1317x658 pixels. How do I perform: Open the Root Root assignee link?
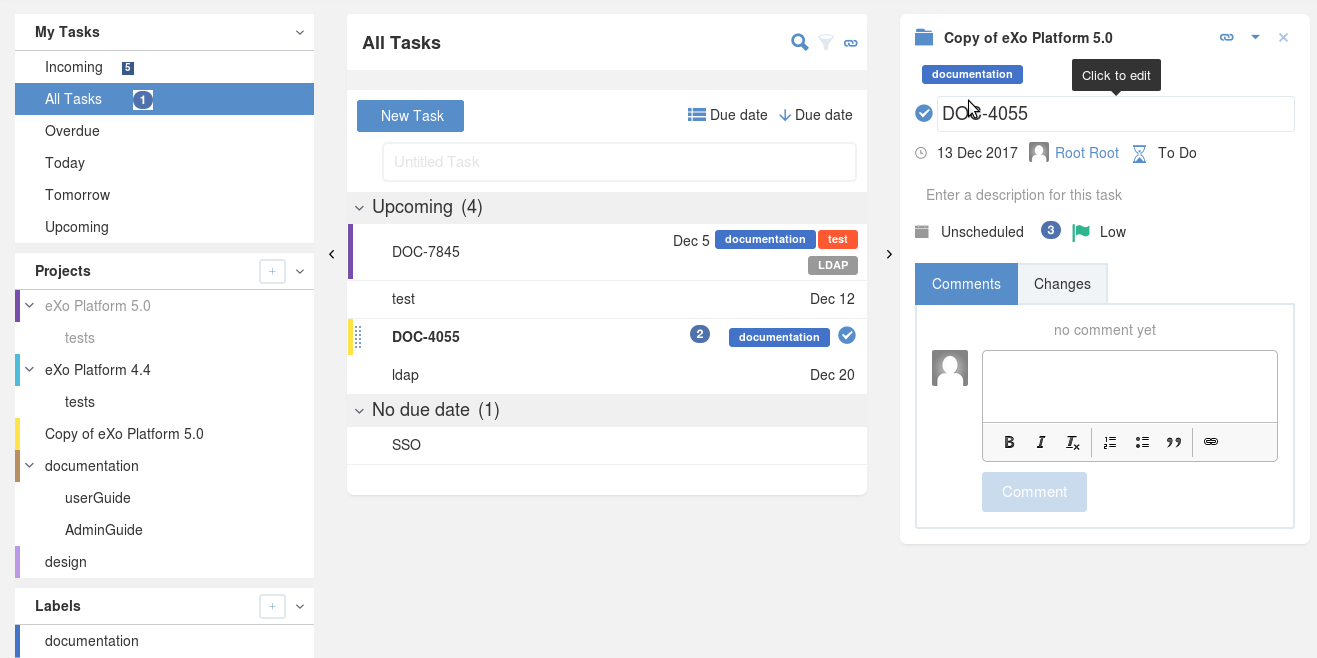(x=1087, y=153)
